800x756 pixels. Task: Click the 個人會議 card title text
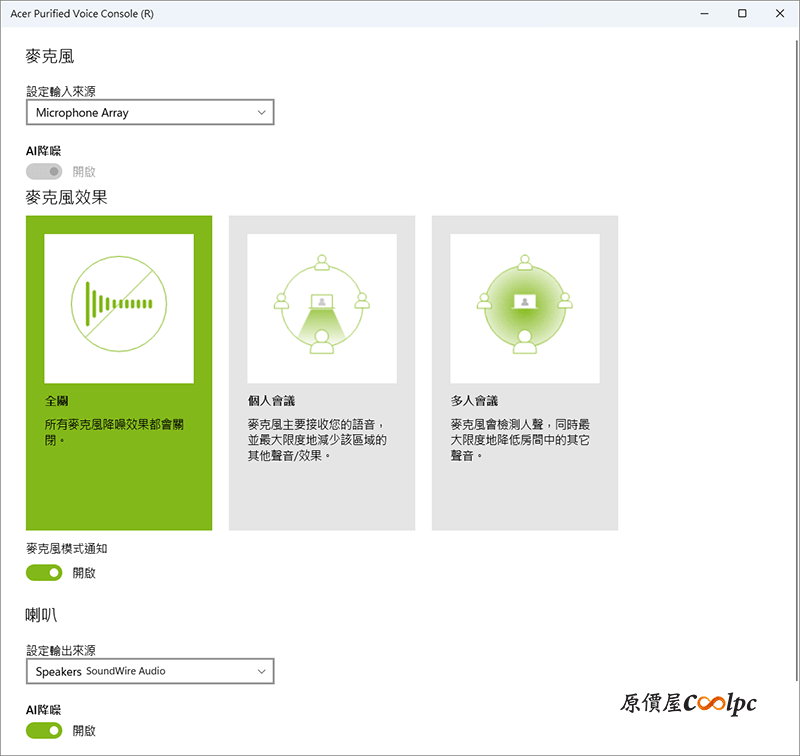(x=271, y=401)
